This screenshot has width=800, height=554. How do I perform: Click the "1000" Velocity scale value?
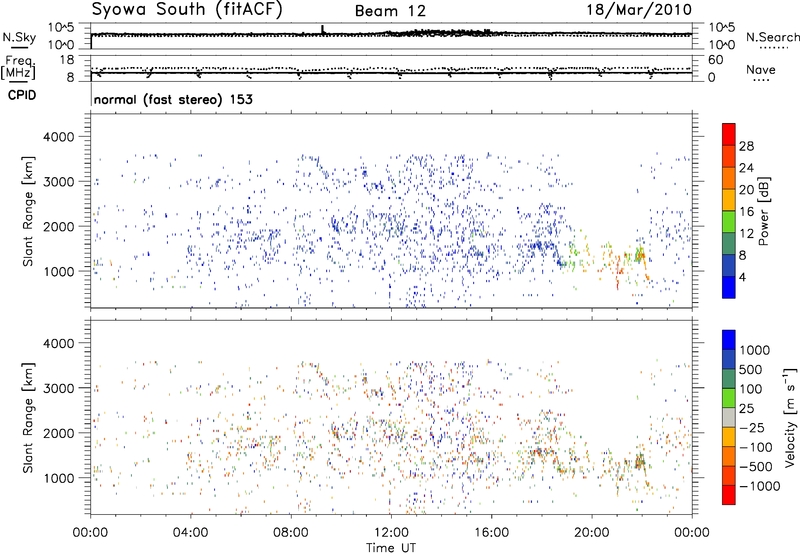(755, 350)
